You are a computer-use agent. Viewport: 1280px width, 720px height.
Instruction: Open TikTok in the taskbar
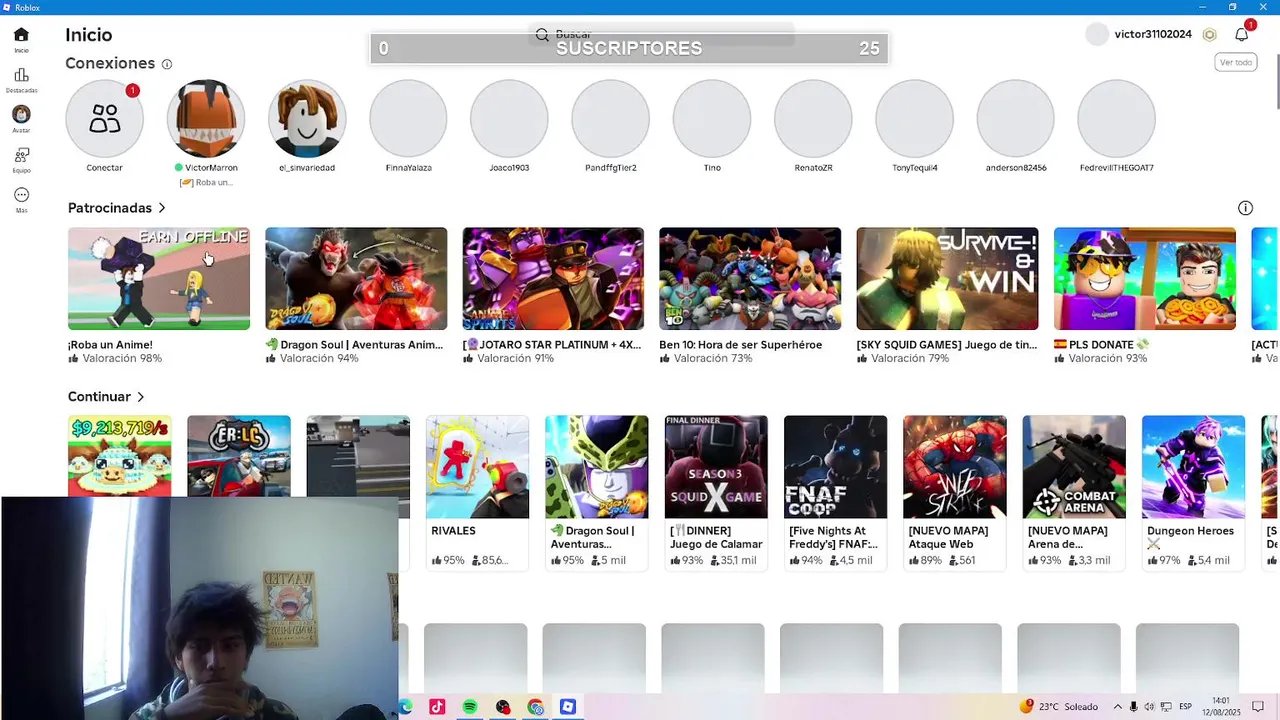pos(437,707)
